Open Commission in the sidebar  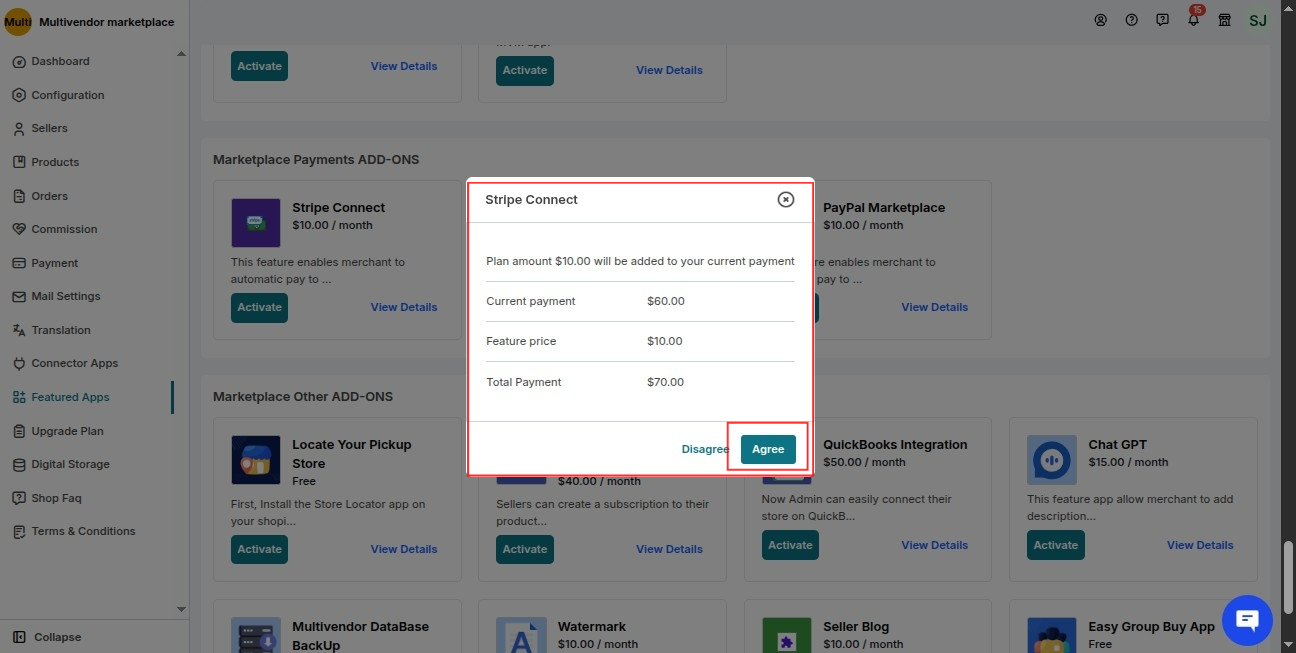[64, 229]
